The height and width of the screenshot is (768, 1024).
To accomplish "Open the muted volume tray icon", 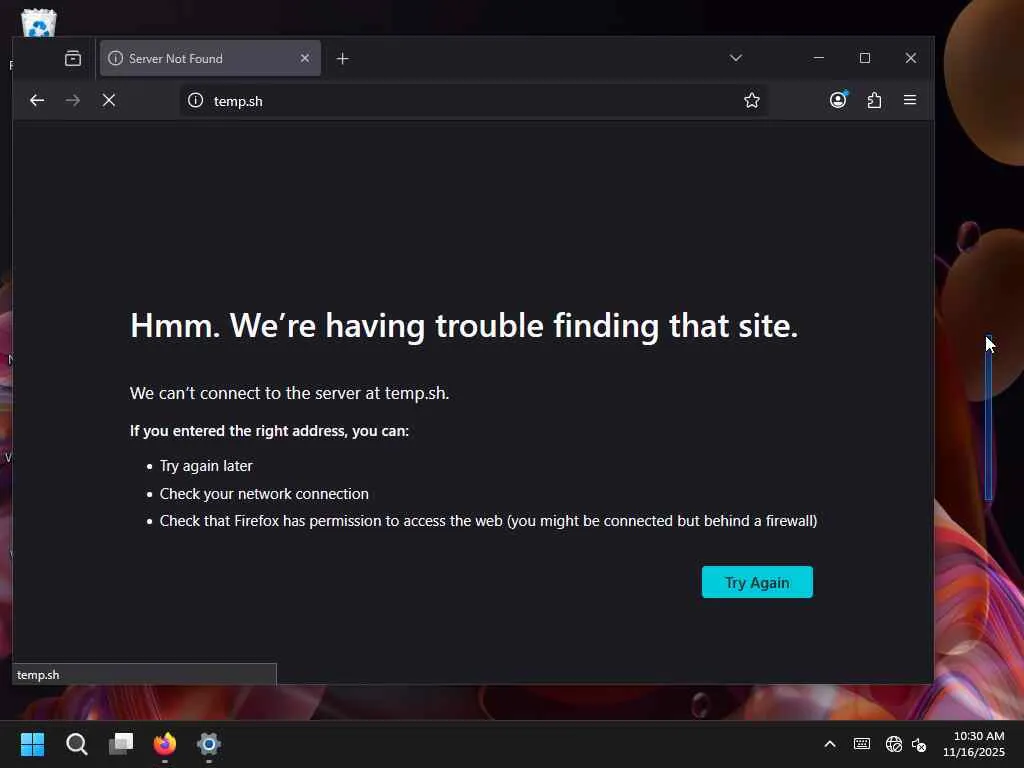I will 919,744.
